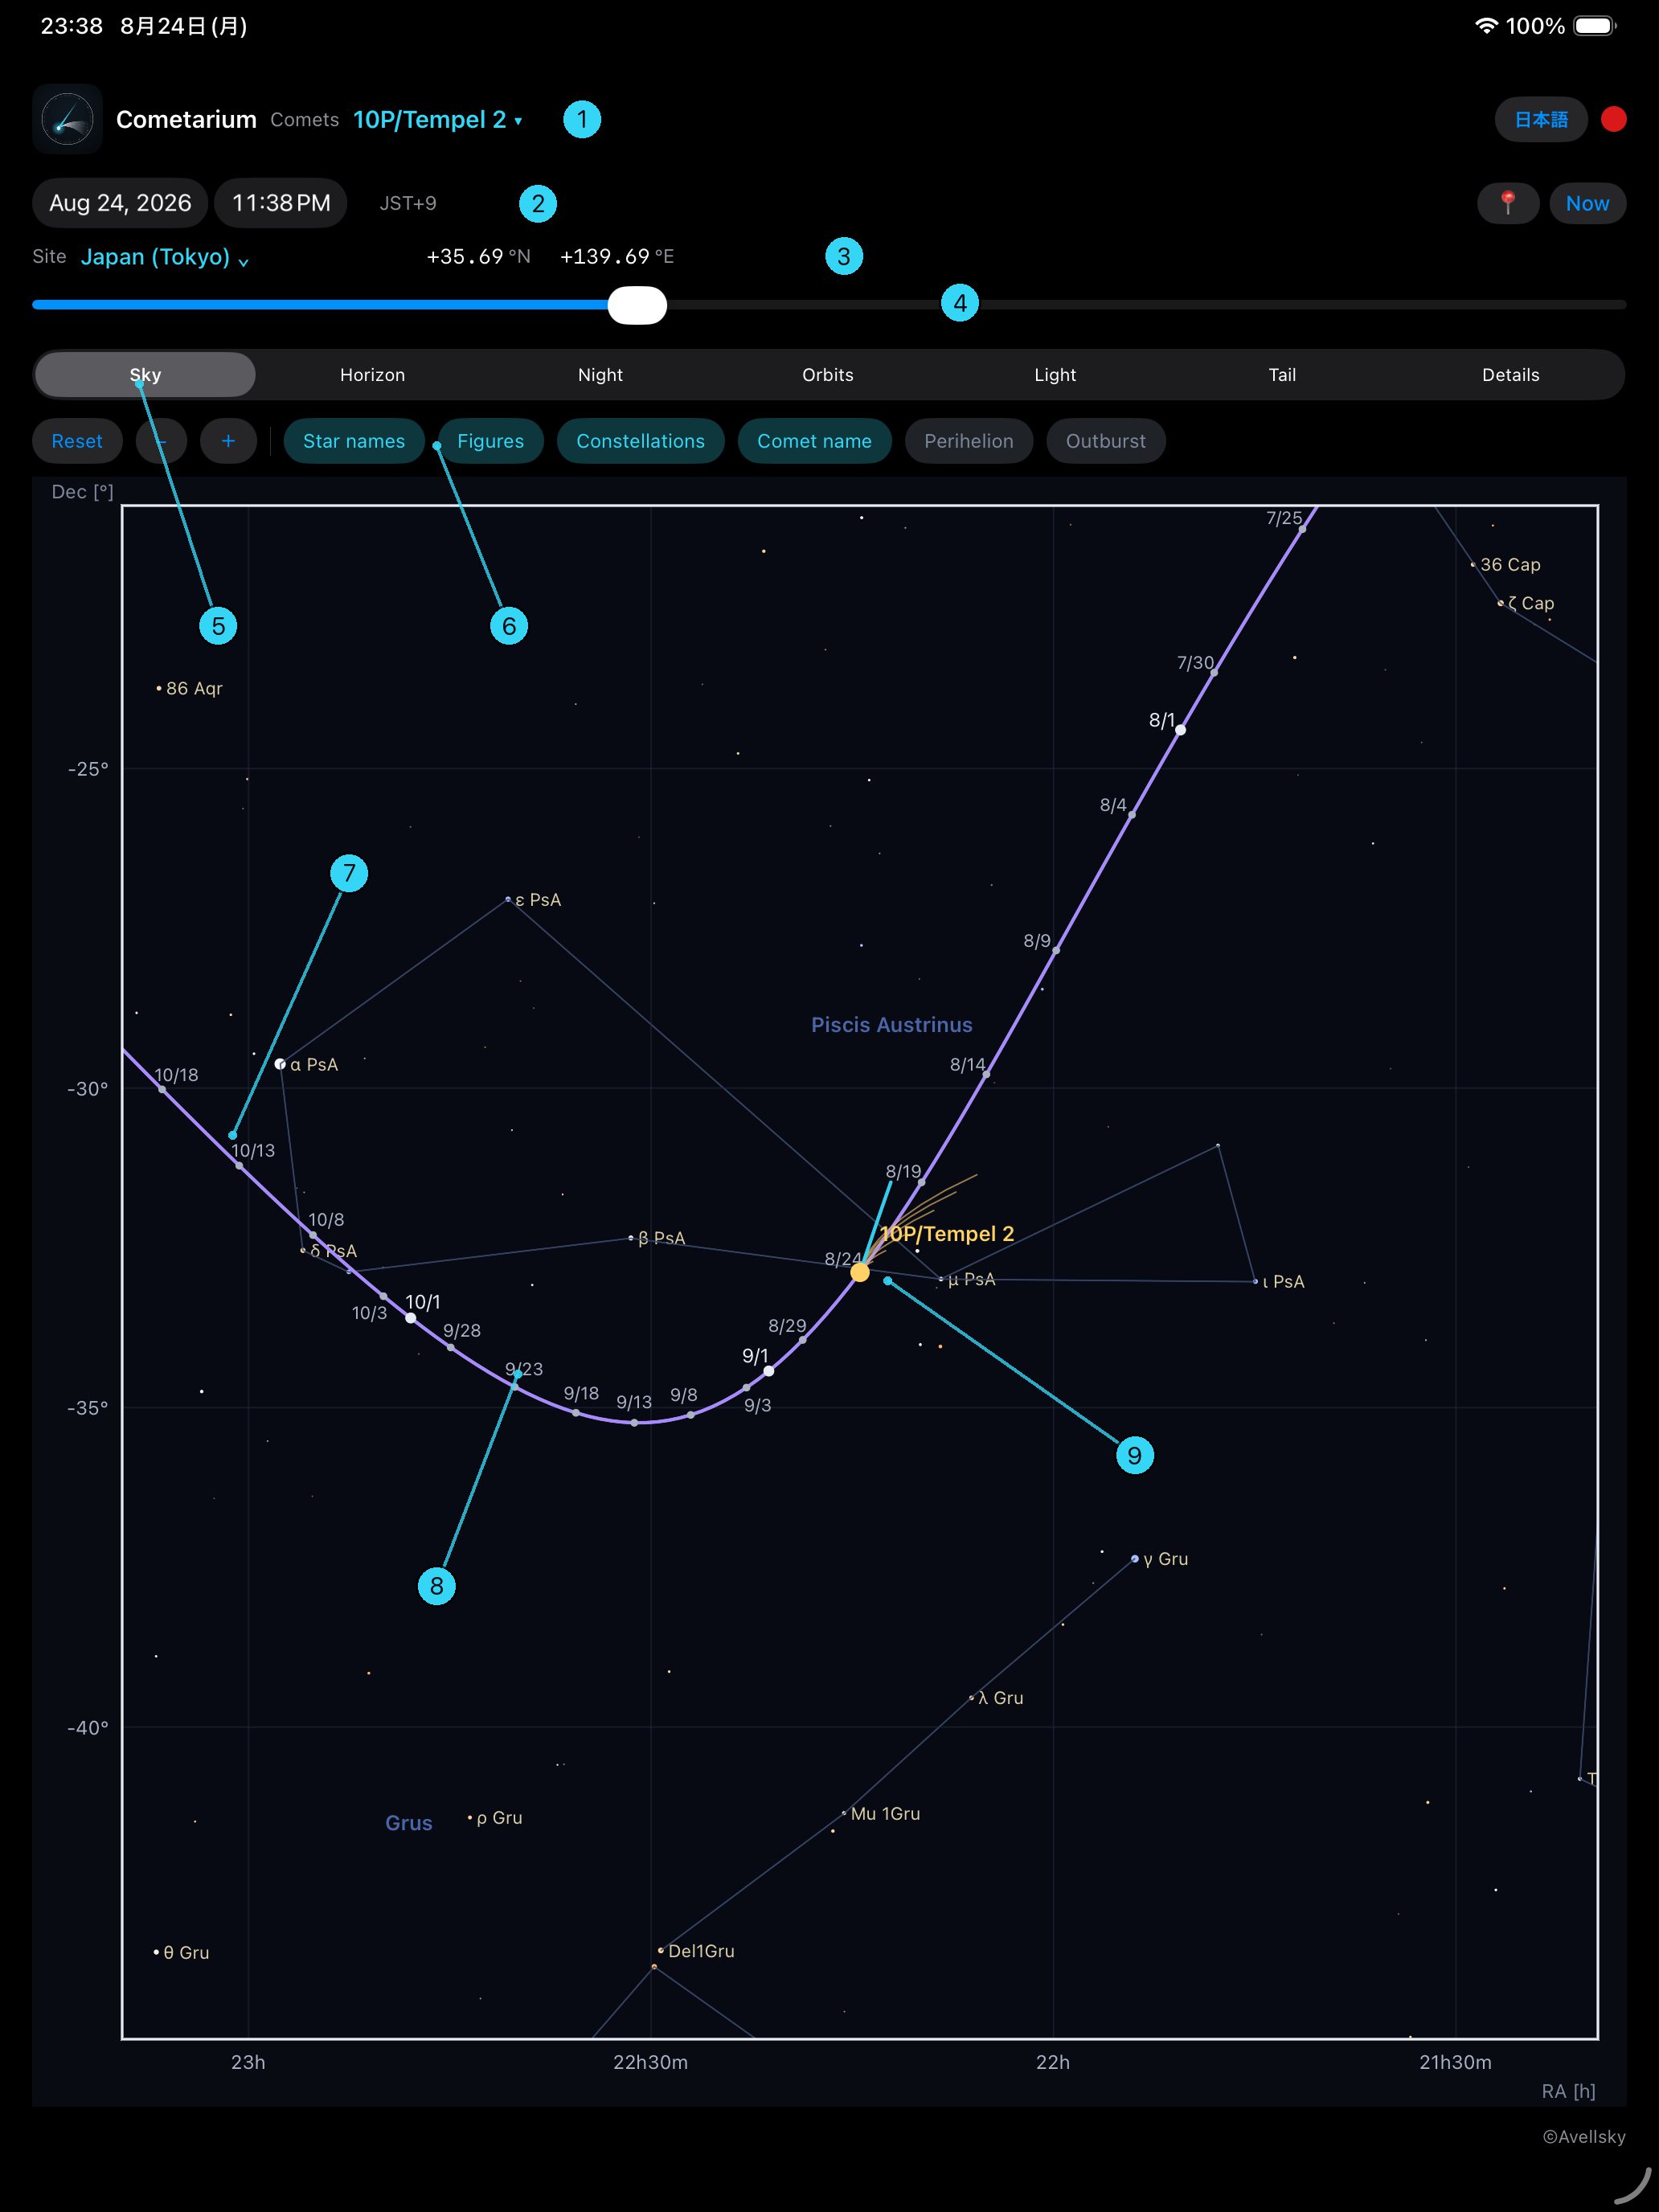The width and height of the screenshot is (1659, 2212).
Task: Open the Tail tab
Action: pos(1282,375)
